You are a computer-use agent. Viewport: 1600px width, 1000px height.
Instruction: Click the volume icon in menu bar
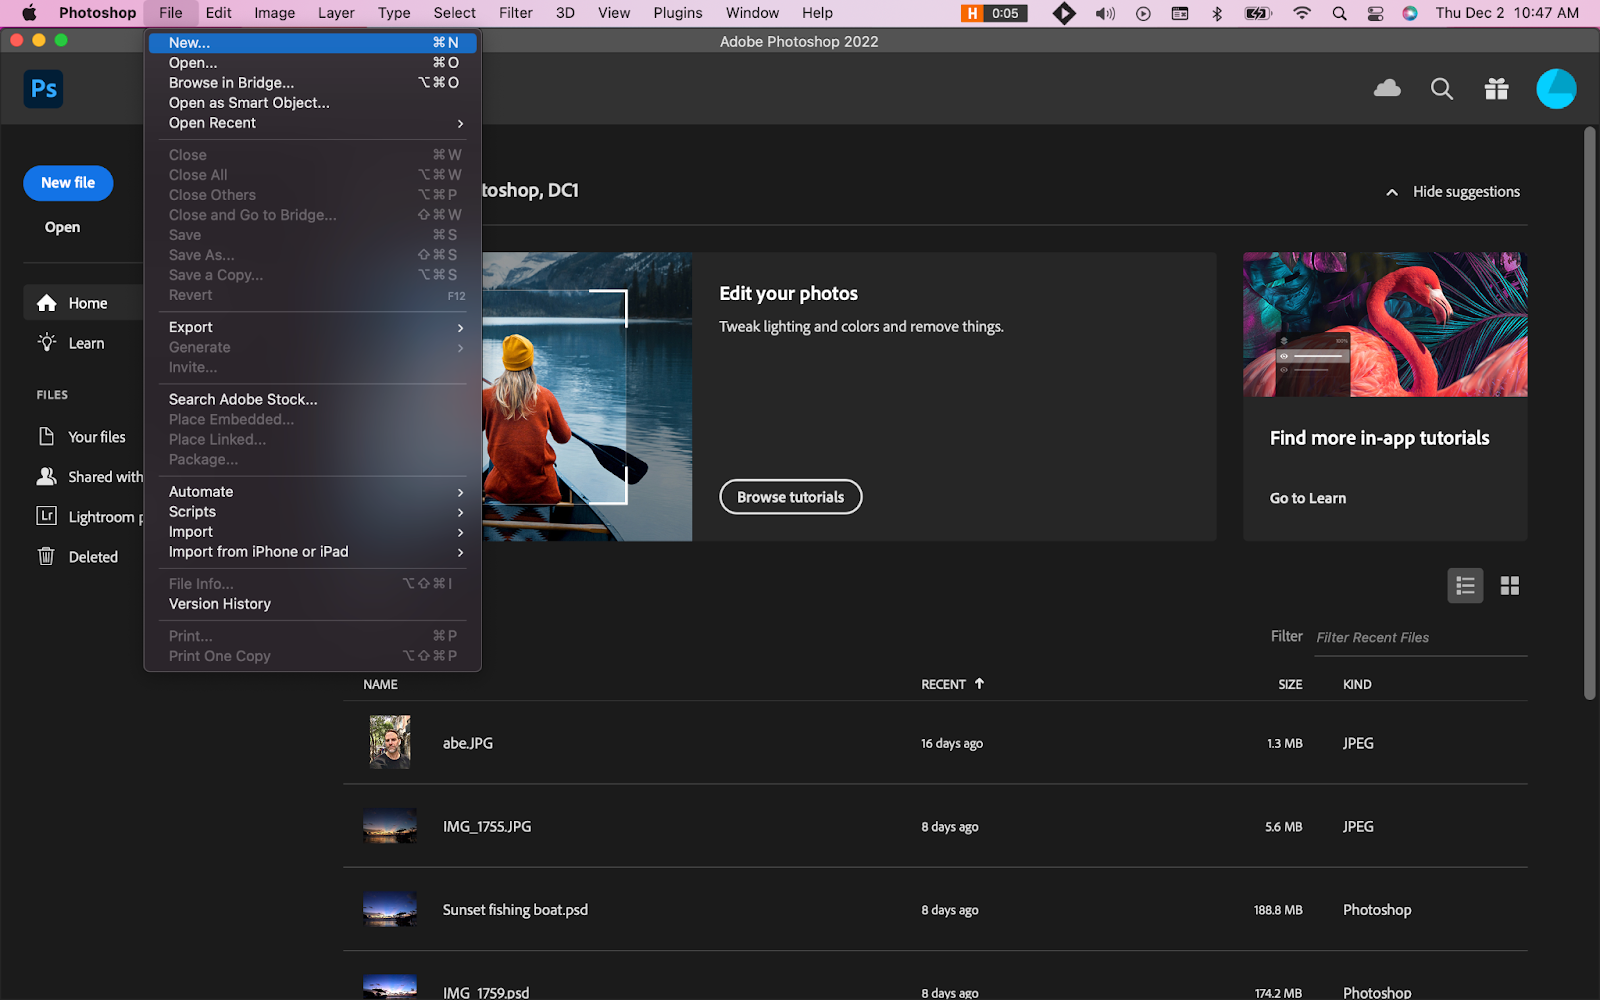pyautogui.click(x=1105, y=13)
